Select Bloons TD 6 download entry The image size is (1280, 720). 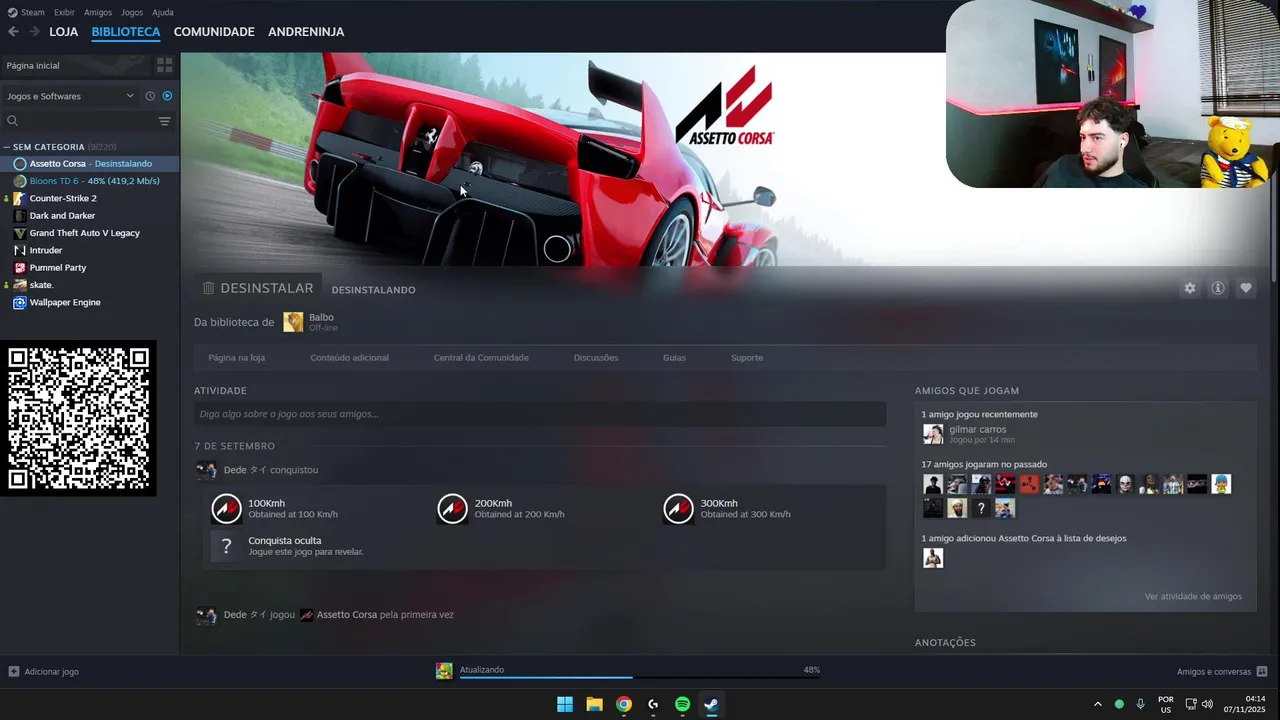tap(90, 181)
